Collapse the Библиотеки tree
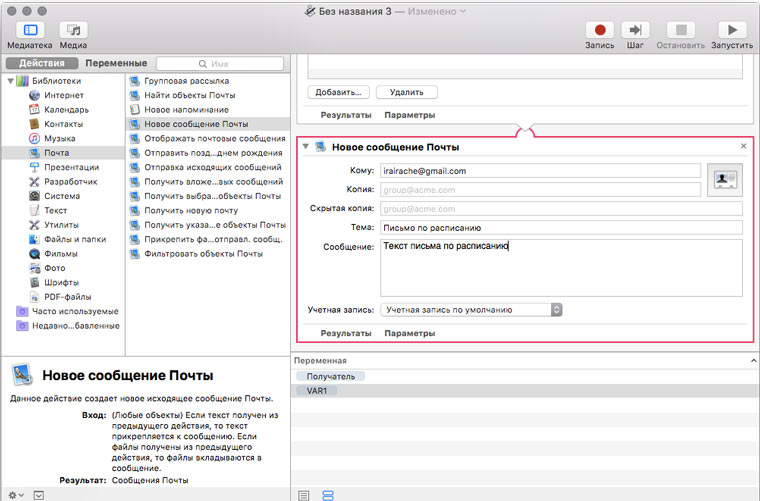 [x=9, y=81]
